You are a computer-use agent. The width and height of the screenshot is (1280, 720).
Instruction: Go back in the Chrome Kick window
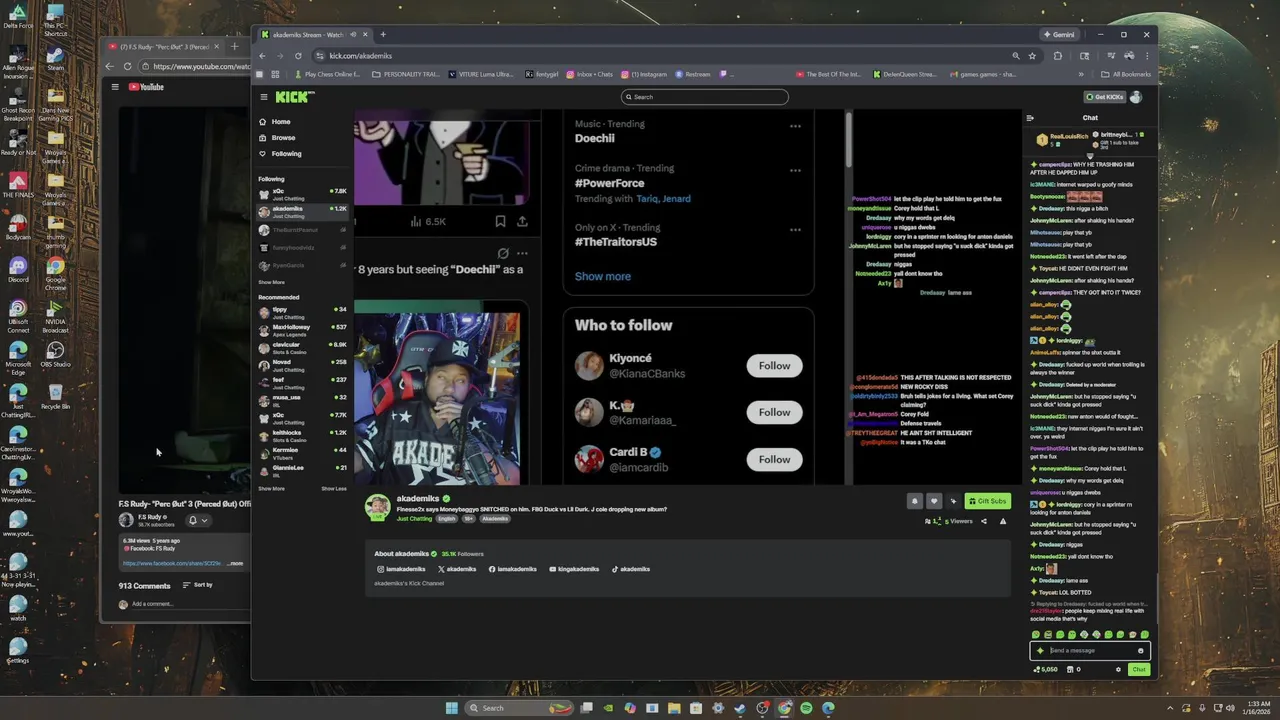(x=264, y=56)
